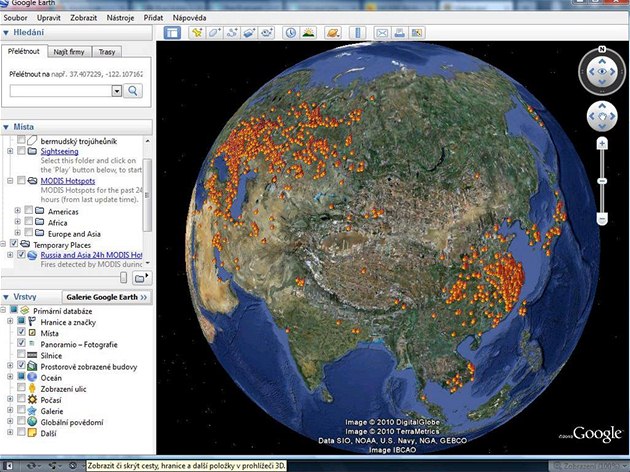Screen dimensions: 630x472
Task: Uncheck the Temporary Places checkbox
Action: click(14, 243)
